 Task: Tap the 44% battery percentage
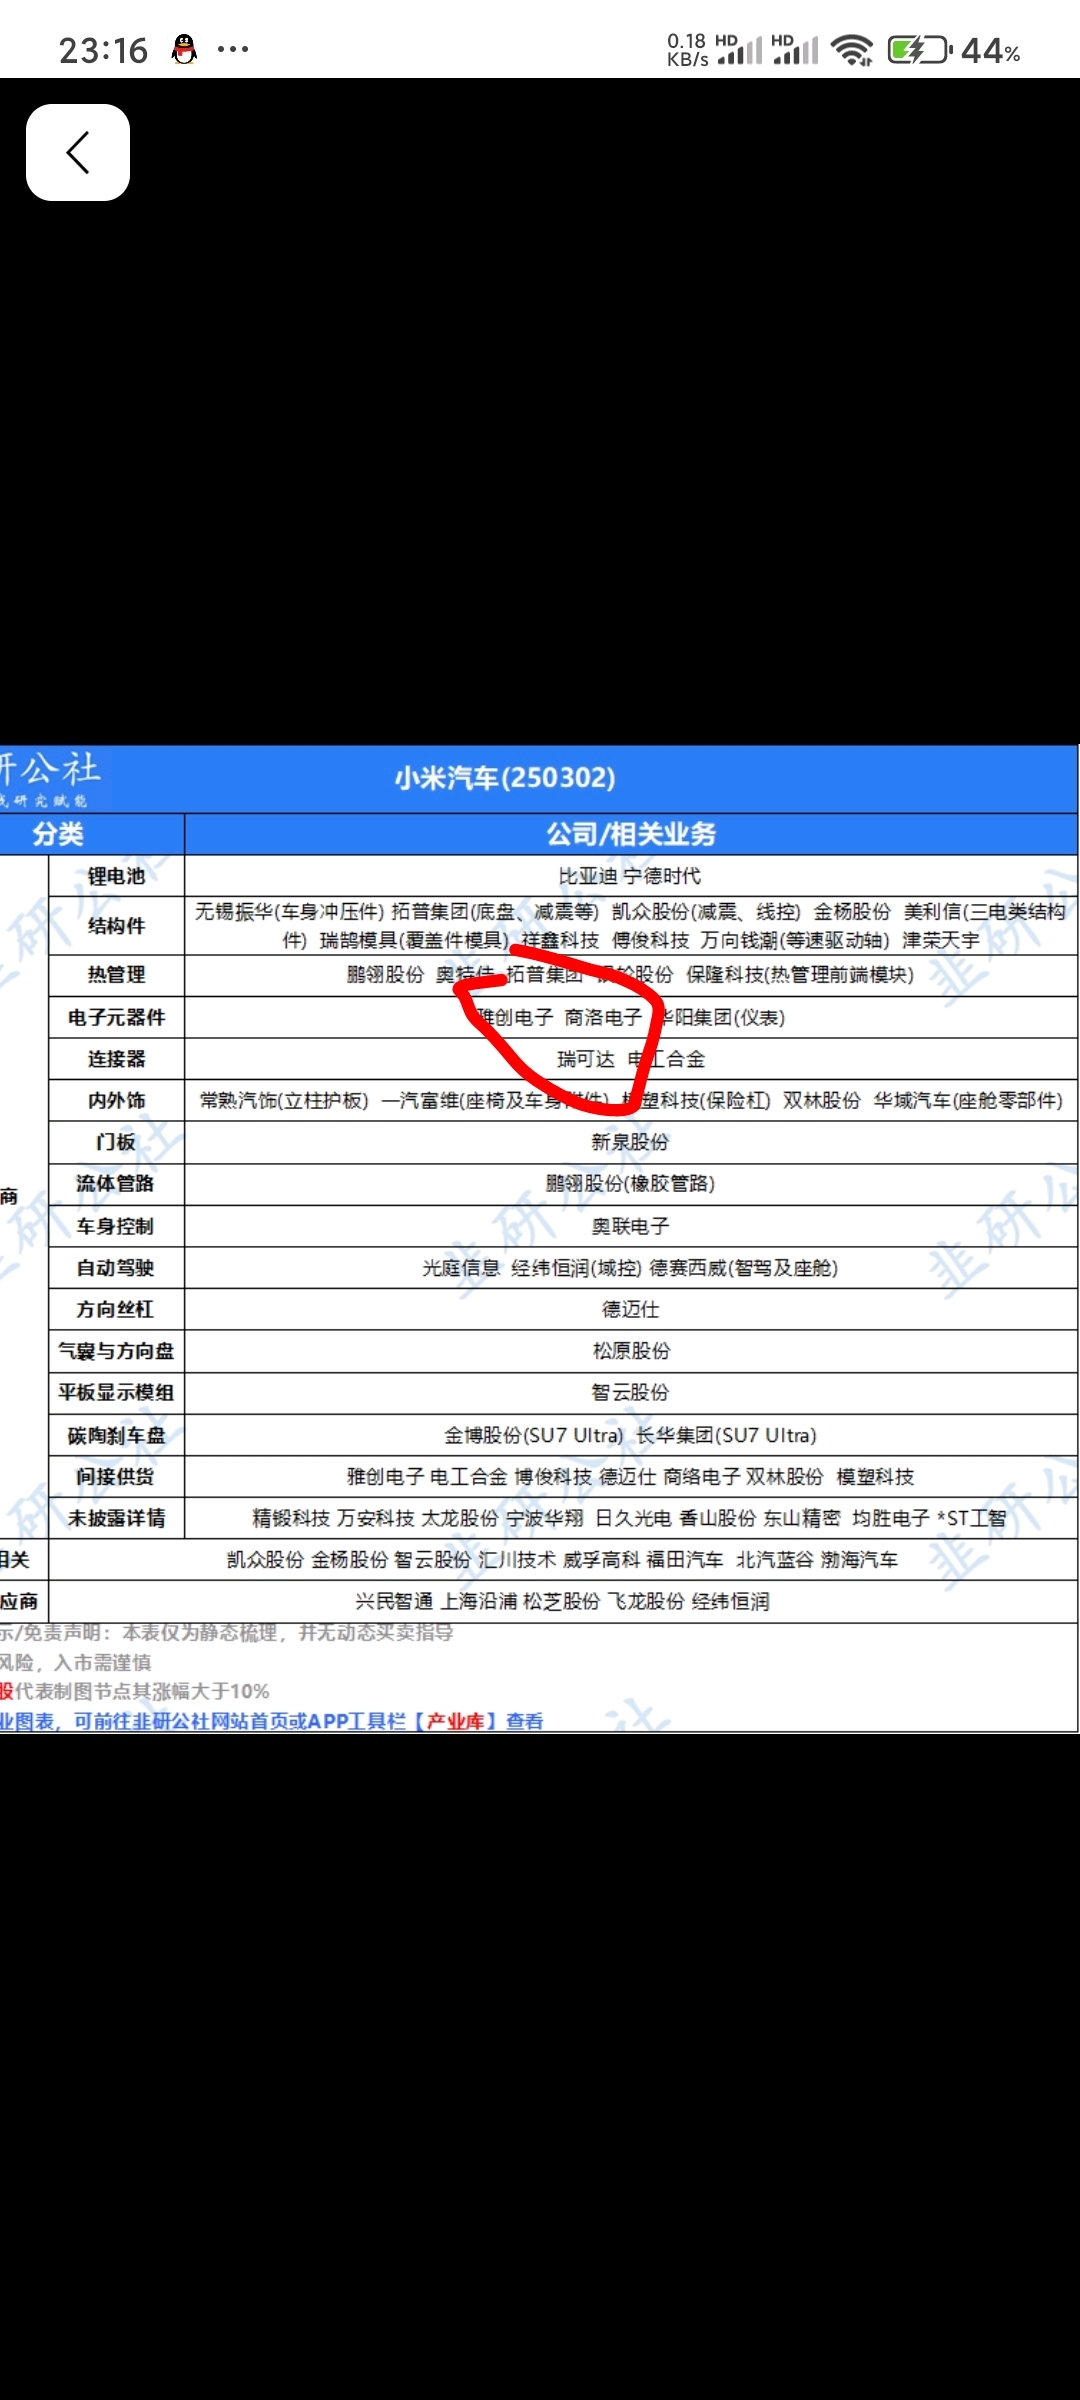coord(990,51)
